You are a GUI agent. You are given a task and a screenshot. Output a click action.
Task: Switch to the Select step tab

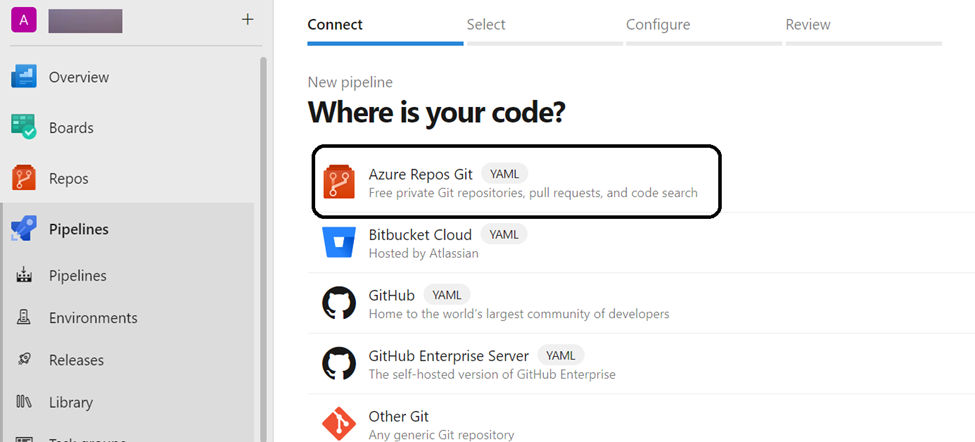point(486,25)
